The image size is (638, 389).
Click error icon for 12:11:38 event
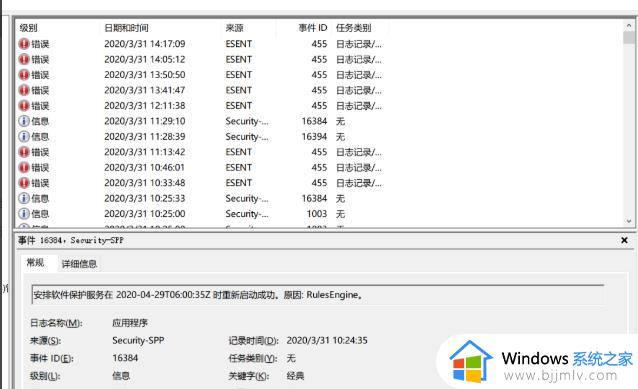tap(24, 105)
